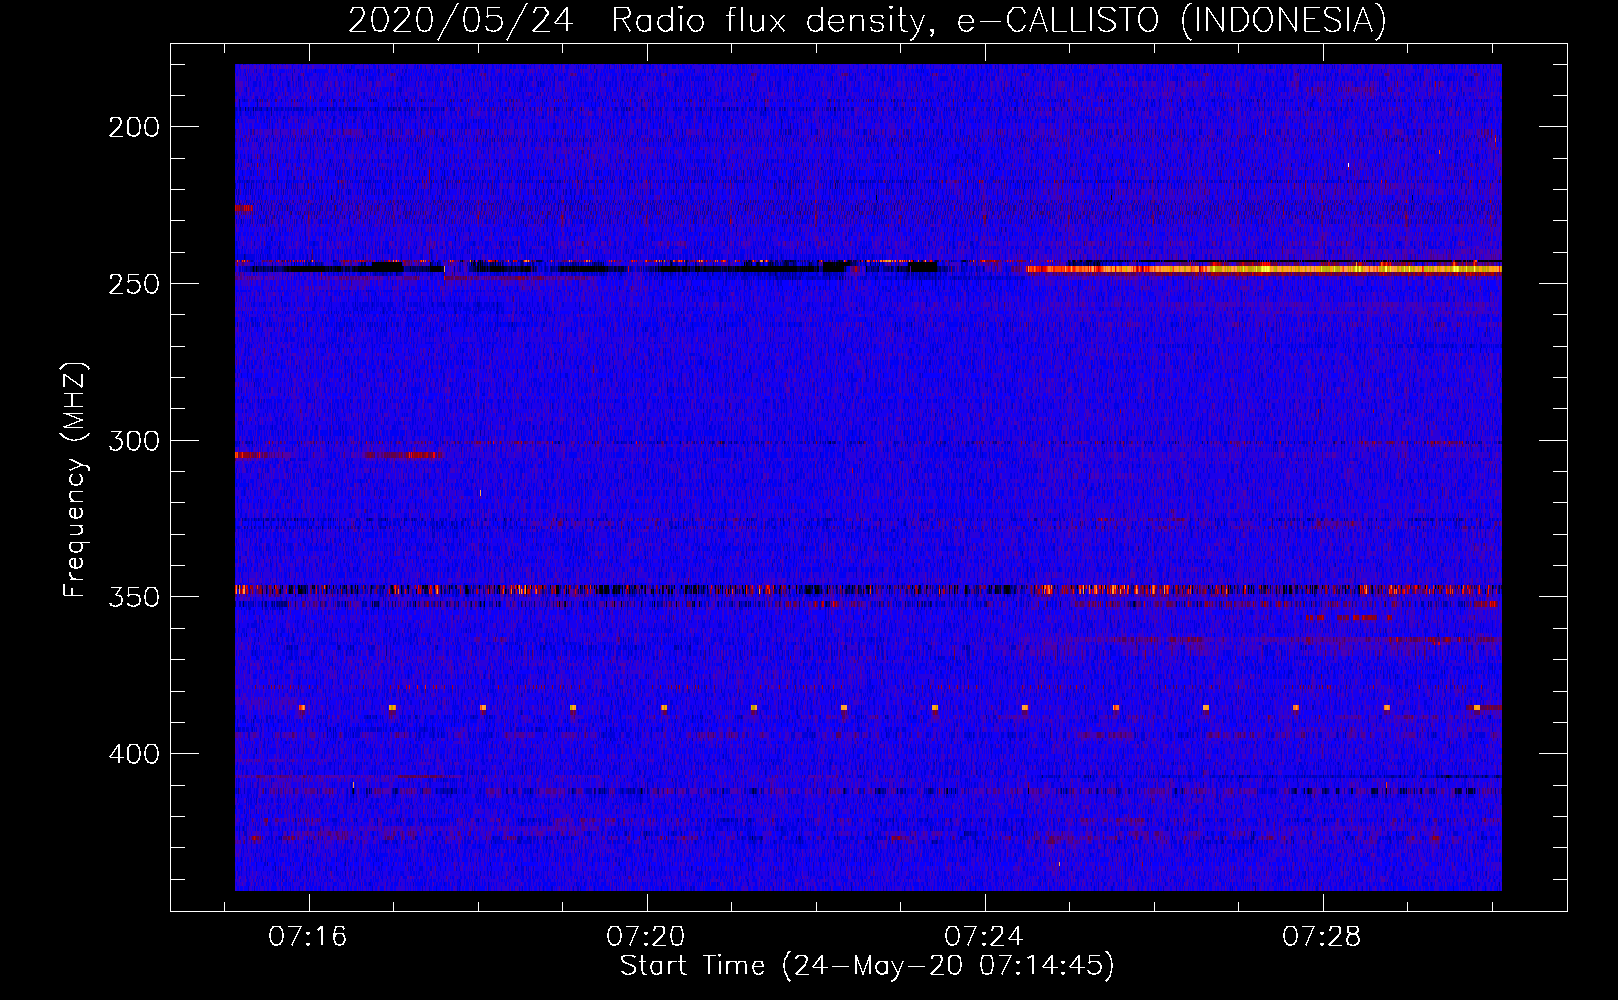Image resolution: width=1618 pixels, height=1000 pixels.
Task: Click the 07:24 time tick label
Action: coord(984,937)
